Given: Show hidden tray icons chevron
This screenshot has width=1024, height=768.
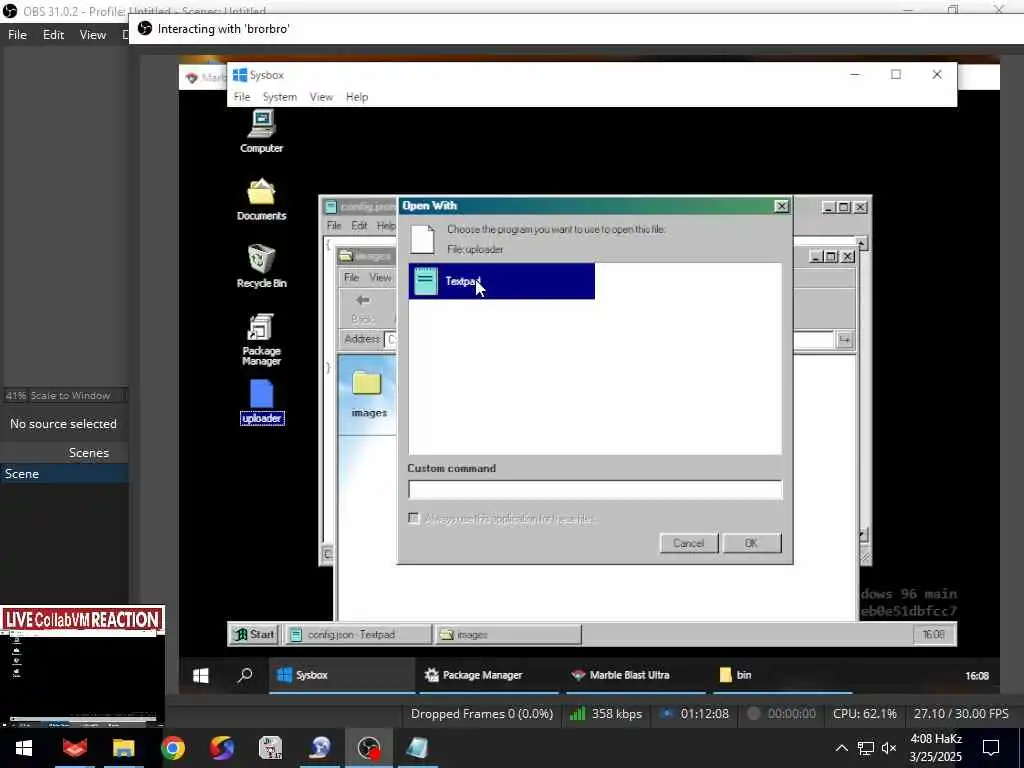Looking at the screenshot, I should (842, 748).
